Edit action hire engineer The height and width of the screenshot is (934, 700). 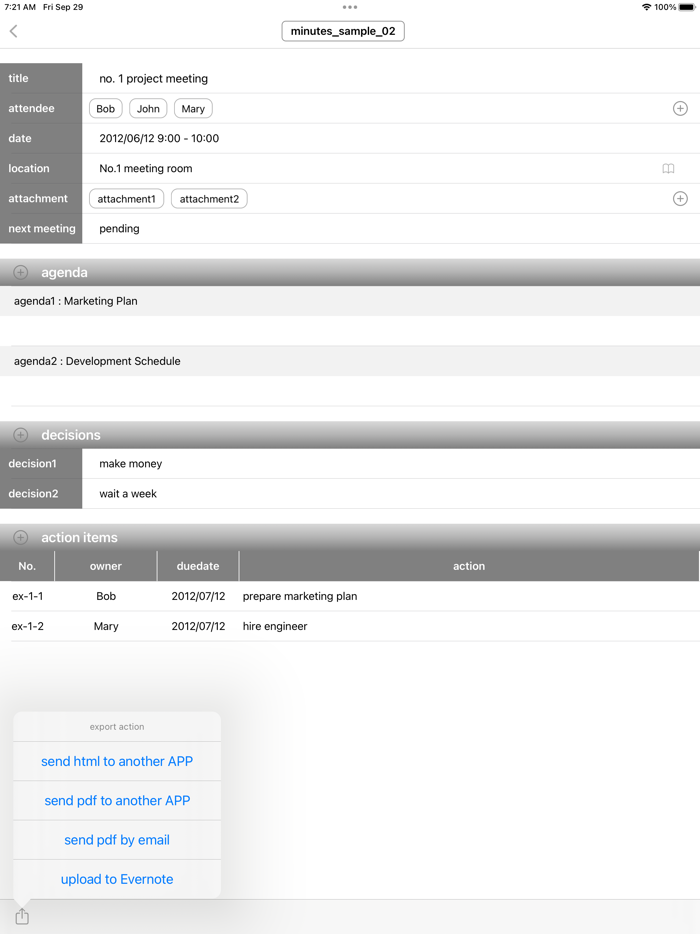click(x=275, y=626)
